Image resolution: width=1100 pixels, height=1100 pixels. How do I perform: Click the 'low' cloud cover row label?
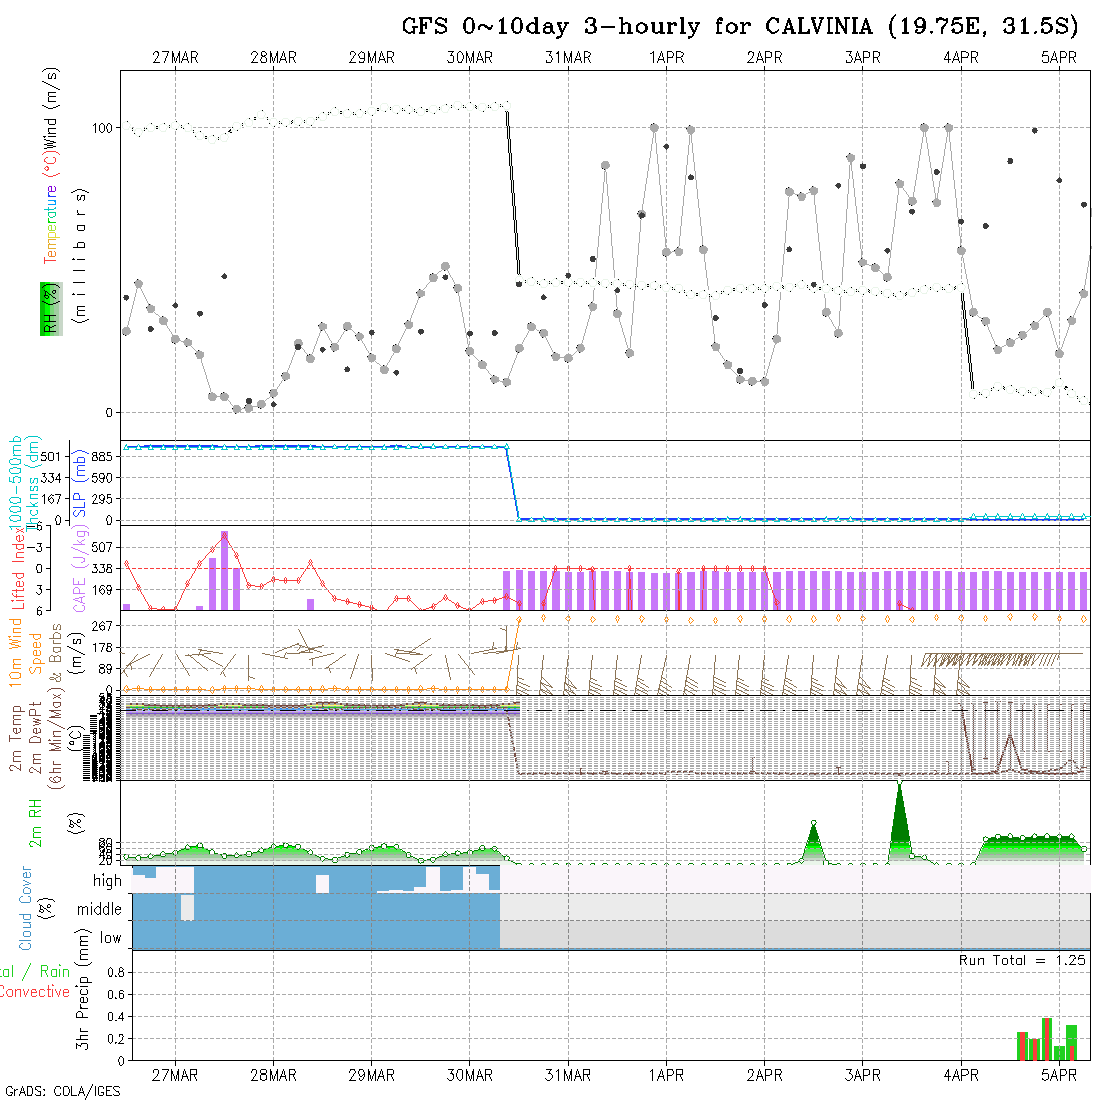tap(110, 938)
